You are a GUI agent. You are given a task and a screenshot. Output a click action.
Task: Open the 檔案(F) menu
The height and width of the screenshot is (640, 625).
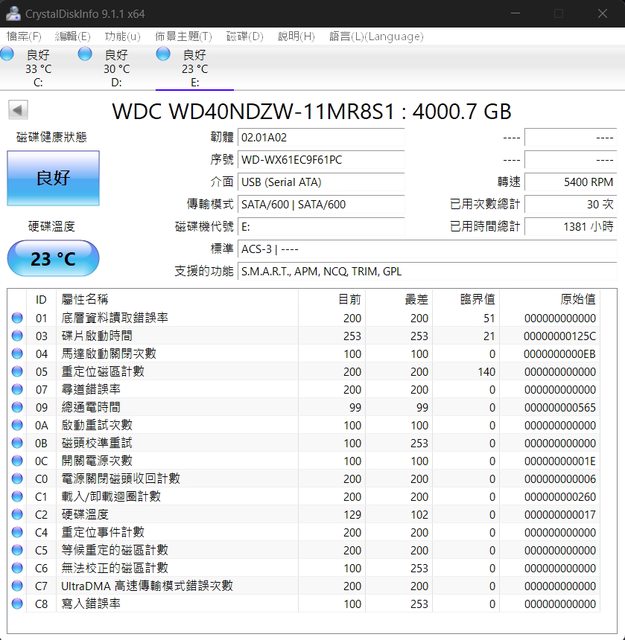(24, 36)
